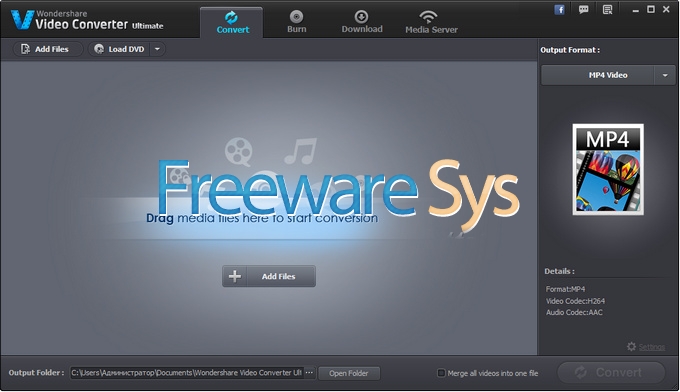Click the large Convert button
Viewport: 680px width, 392px height.
tap(611, 372)
